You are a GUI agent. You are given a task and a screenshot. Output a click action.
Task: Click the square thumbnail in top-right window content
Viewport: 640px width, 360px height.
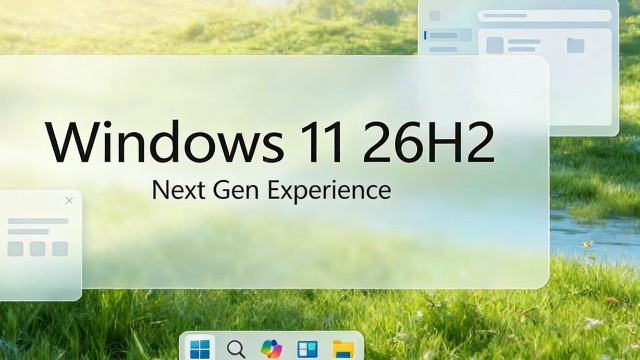coord(495,45)
